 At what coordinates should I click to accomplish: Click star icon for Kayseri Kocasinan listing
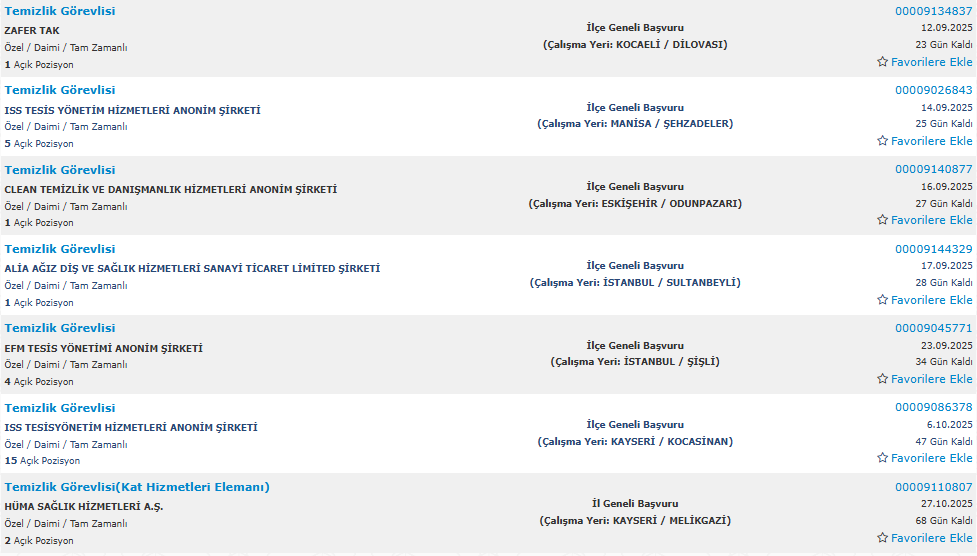tap(882, 458)
